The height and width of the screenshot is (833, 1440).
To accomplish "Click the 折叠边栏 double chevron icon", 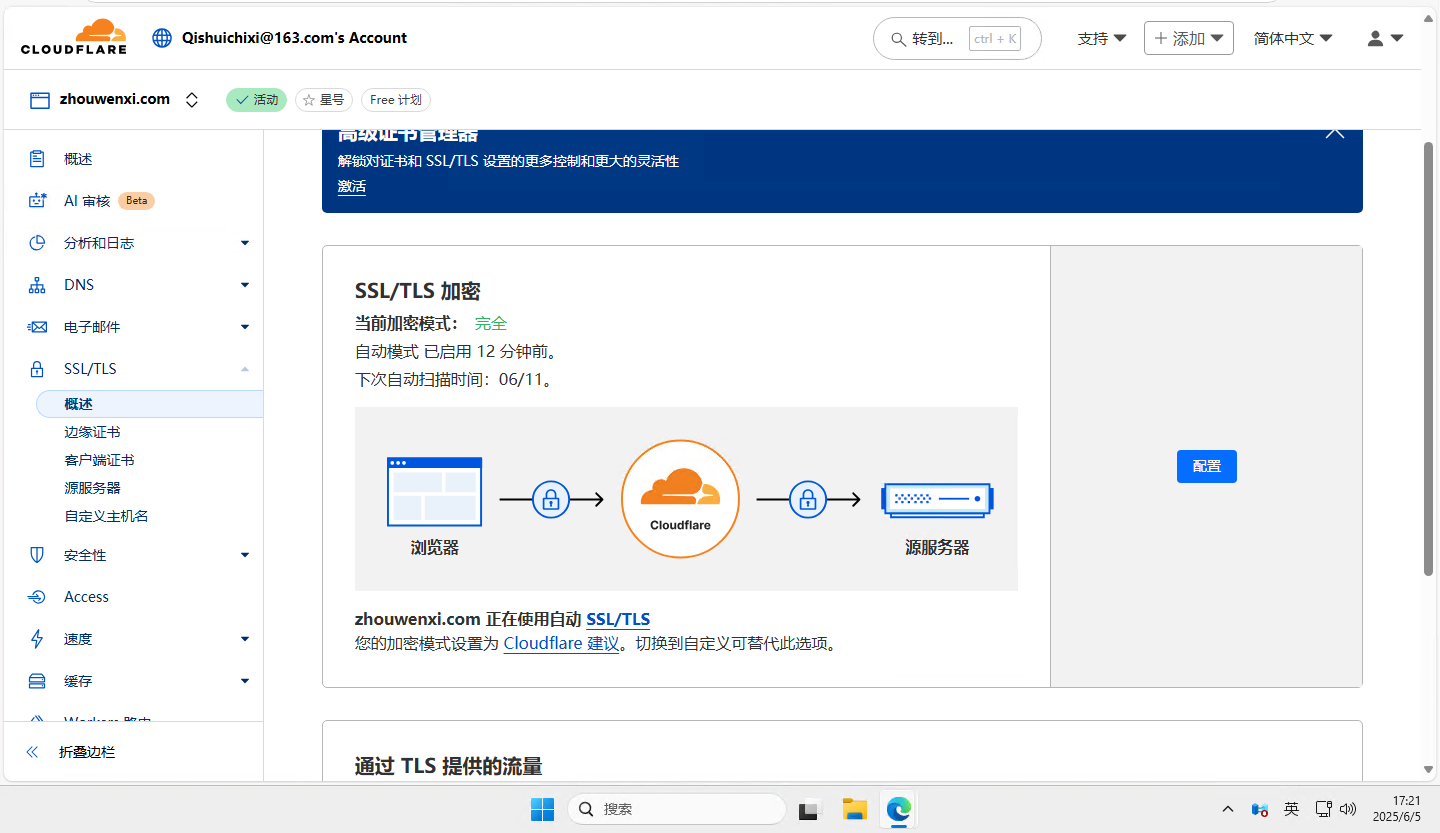I will tap(32, 752).
